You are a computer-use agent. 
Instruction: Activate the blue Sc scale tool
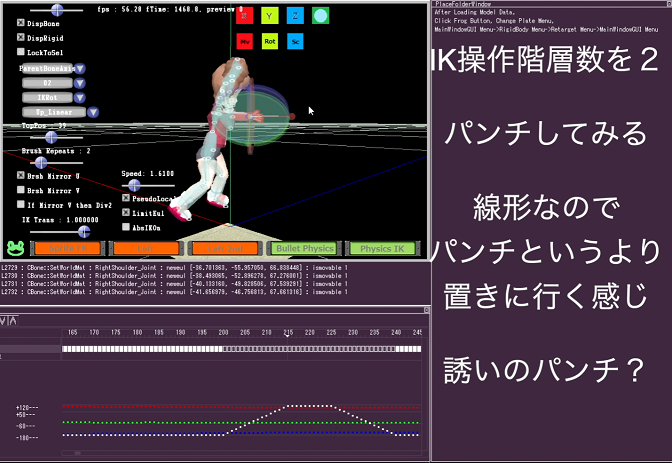pyautogui.click(x=295, y=41)
